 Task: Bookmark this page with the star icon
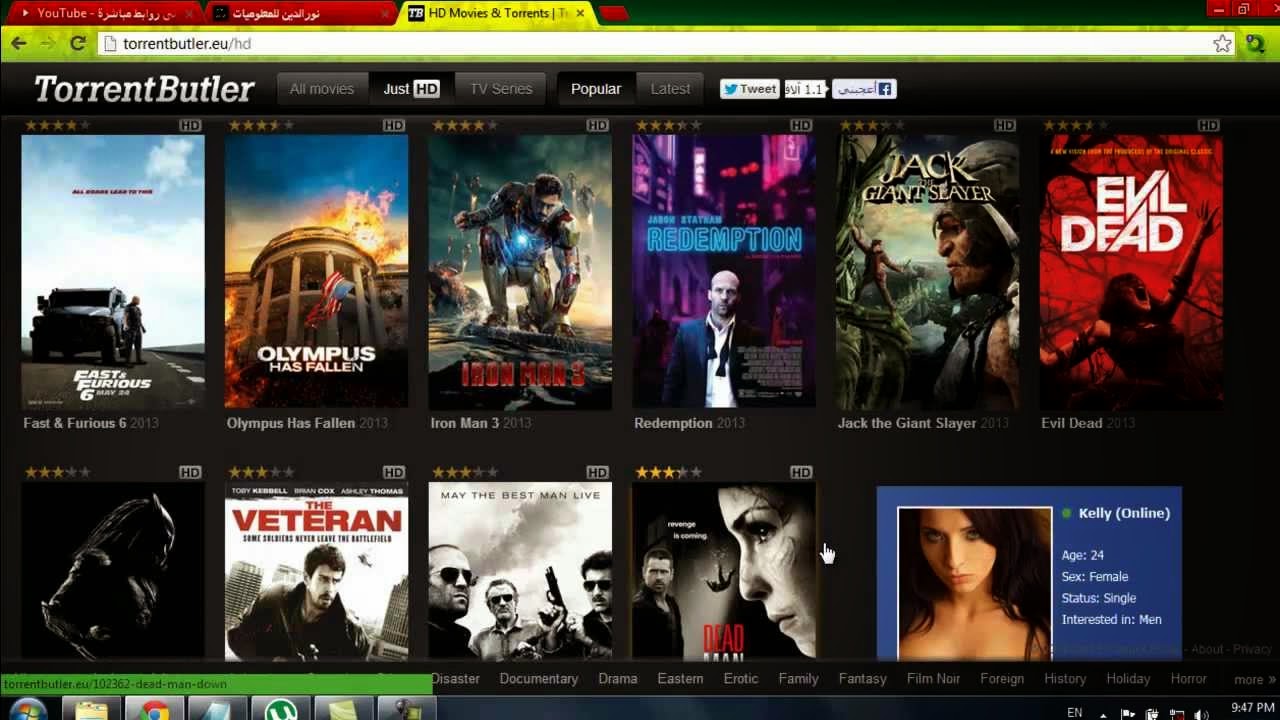[x=1222, y=43]
